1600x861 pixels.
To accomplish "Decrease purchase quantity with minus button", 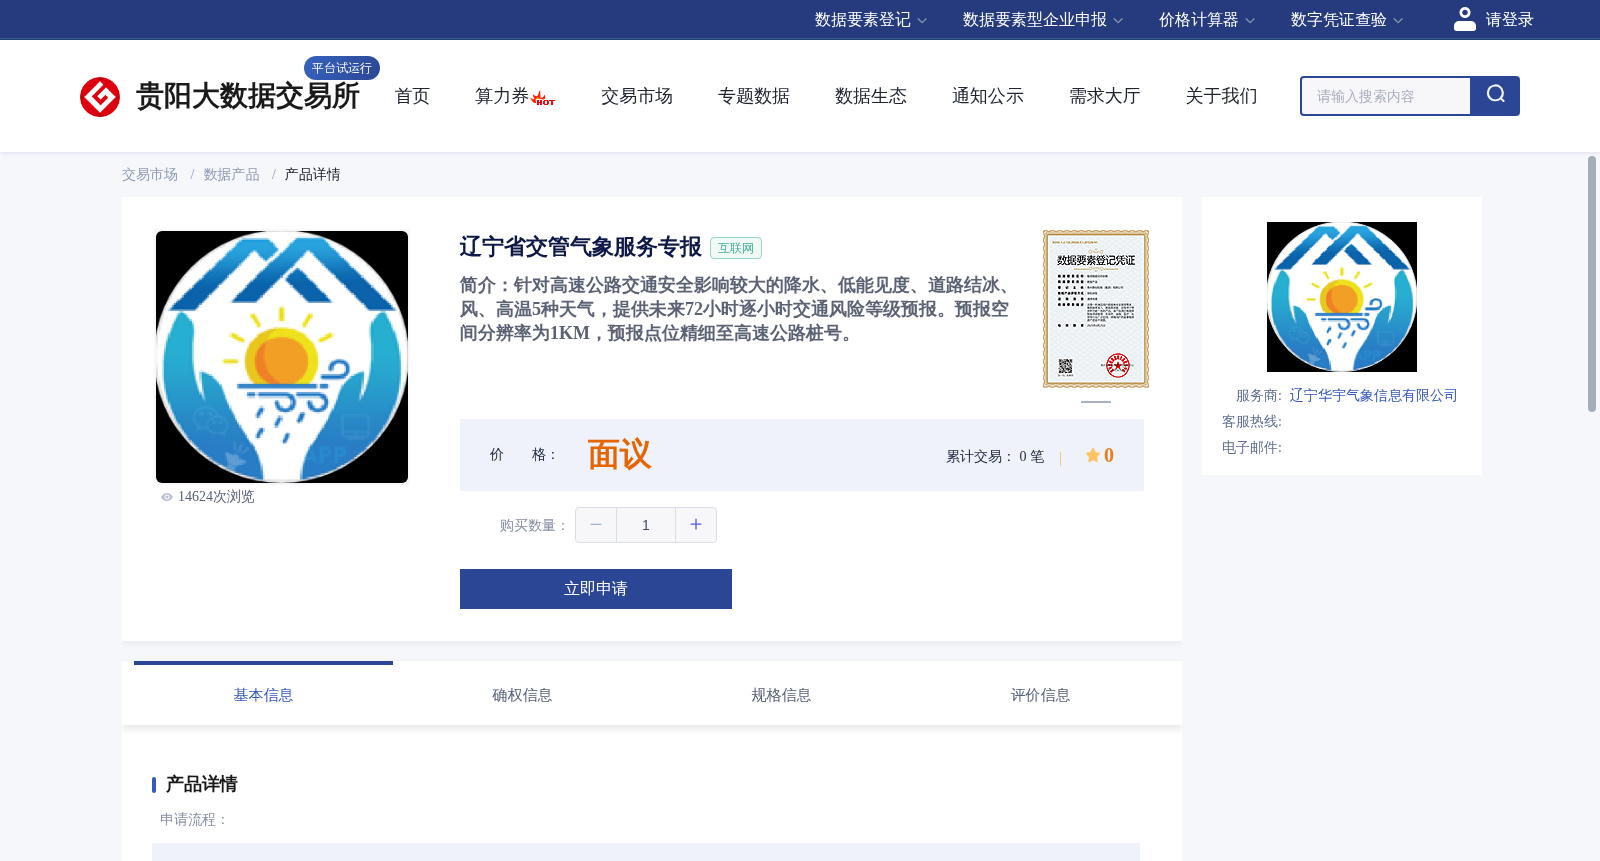I will click(x=596, y=525).
